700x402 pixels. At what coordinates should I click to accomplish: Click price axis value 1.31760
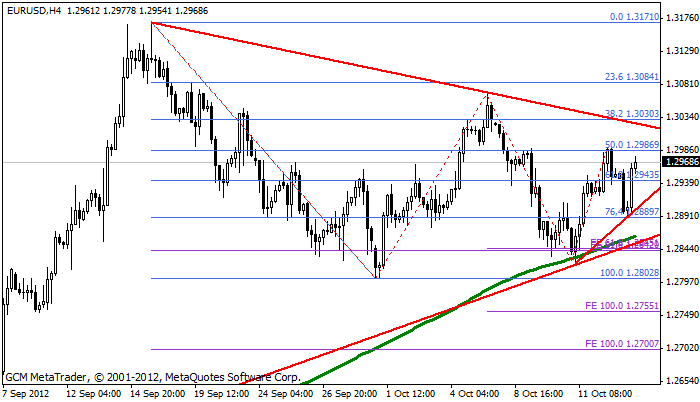tap(682, 18)
